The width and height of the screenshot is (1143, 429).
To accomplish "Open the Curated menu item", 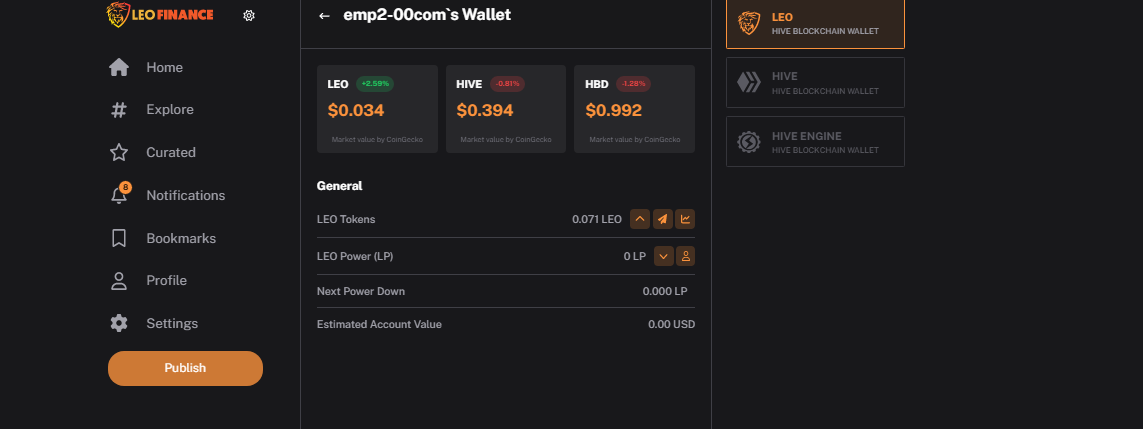I will click(x=171, y=152).
